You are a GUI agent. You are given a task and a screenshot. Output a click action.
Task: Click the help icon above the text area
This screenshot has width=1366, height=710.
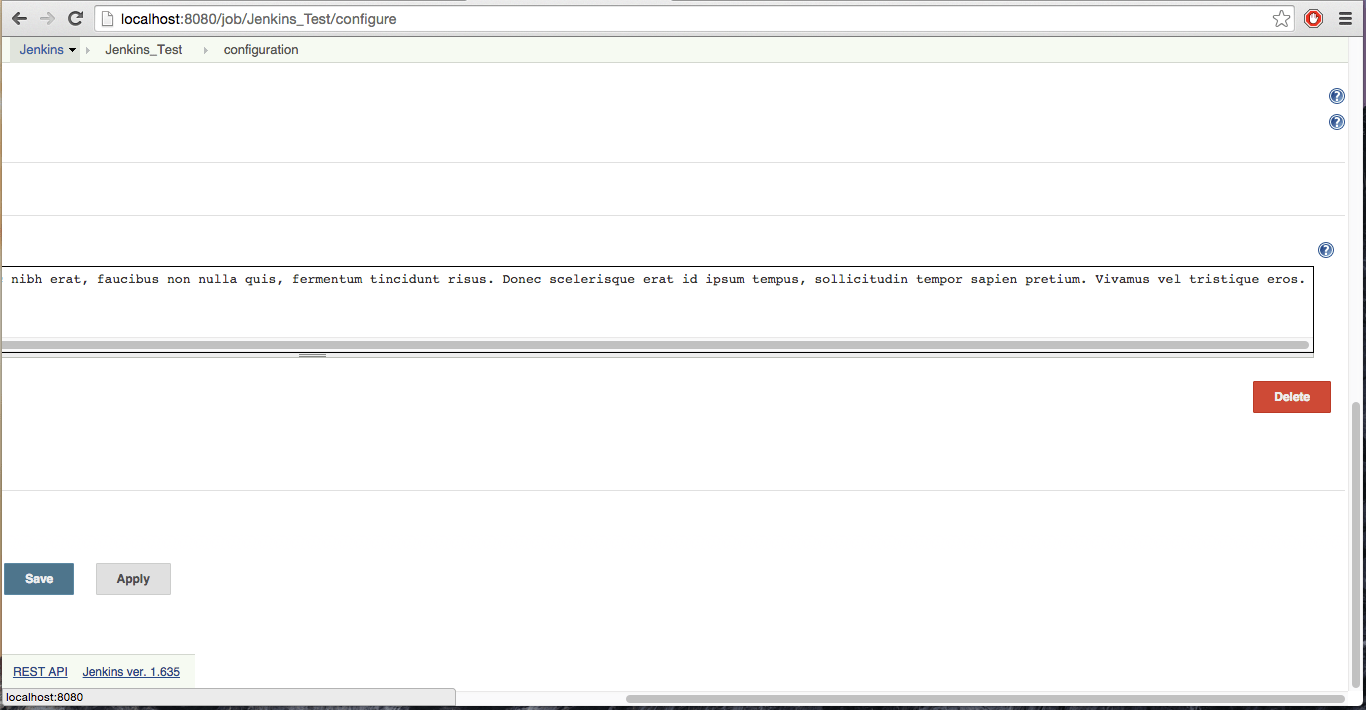1326,250
